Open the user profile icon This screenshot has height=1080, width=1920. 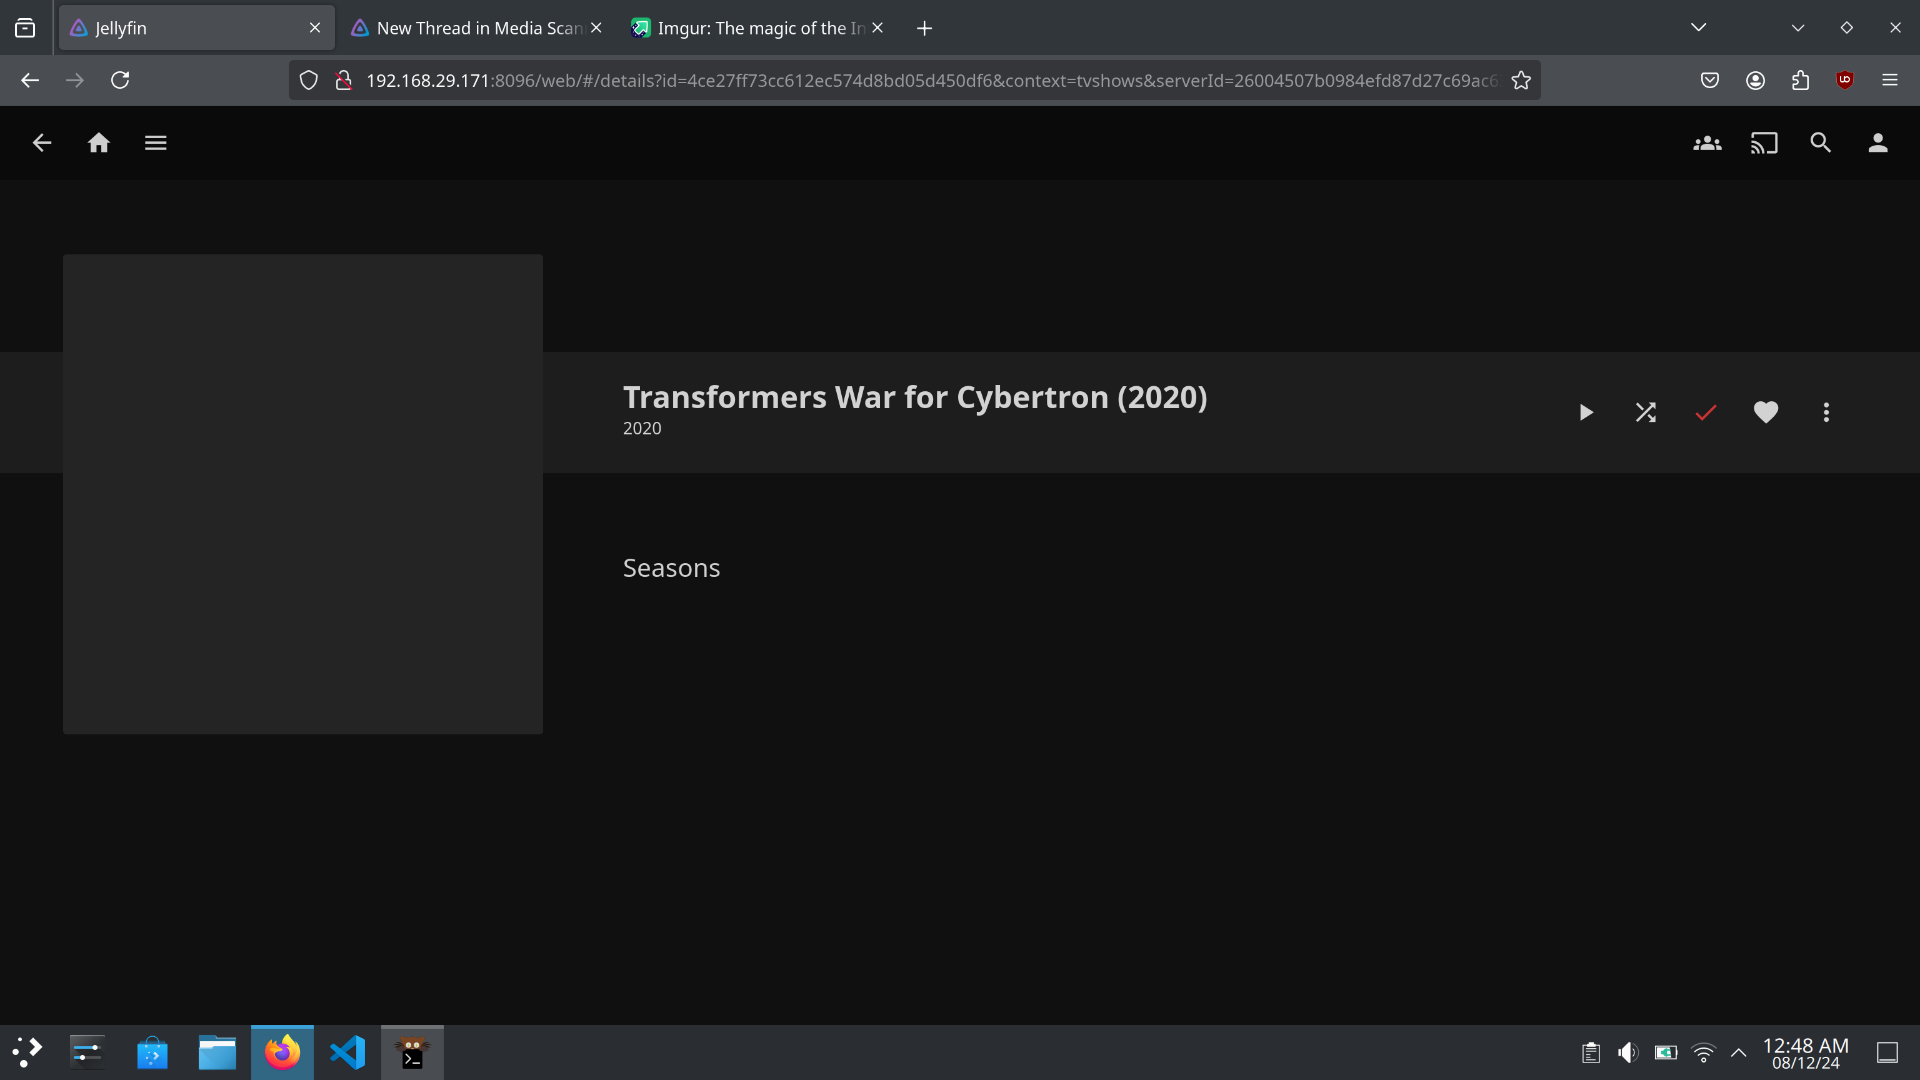click(x=1878, y=143)
